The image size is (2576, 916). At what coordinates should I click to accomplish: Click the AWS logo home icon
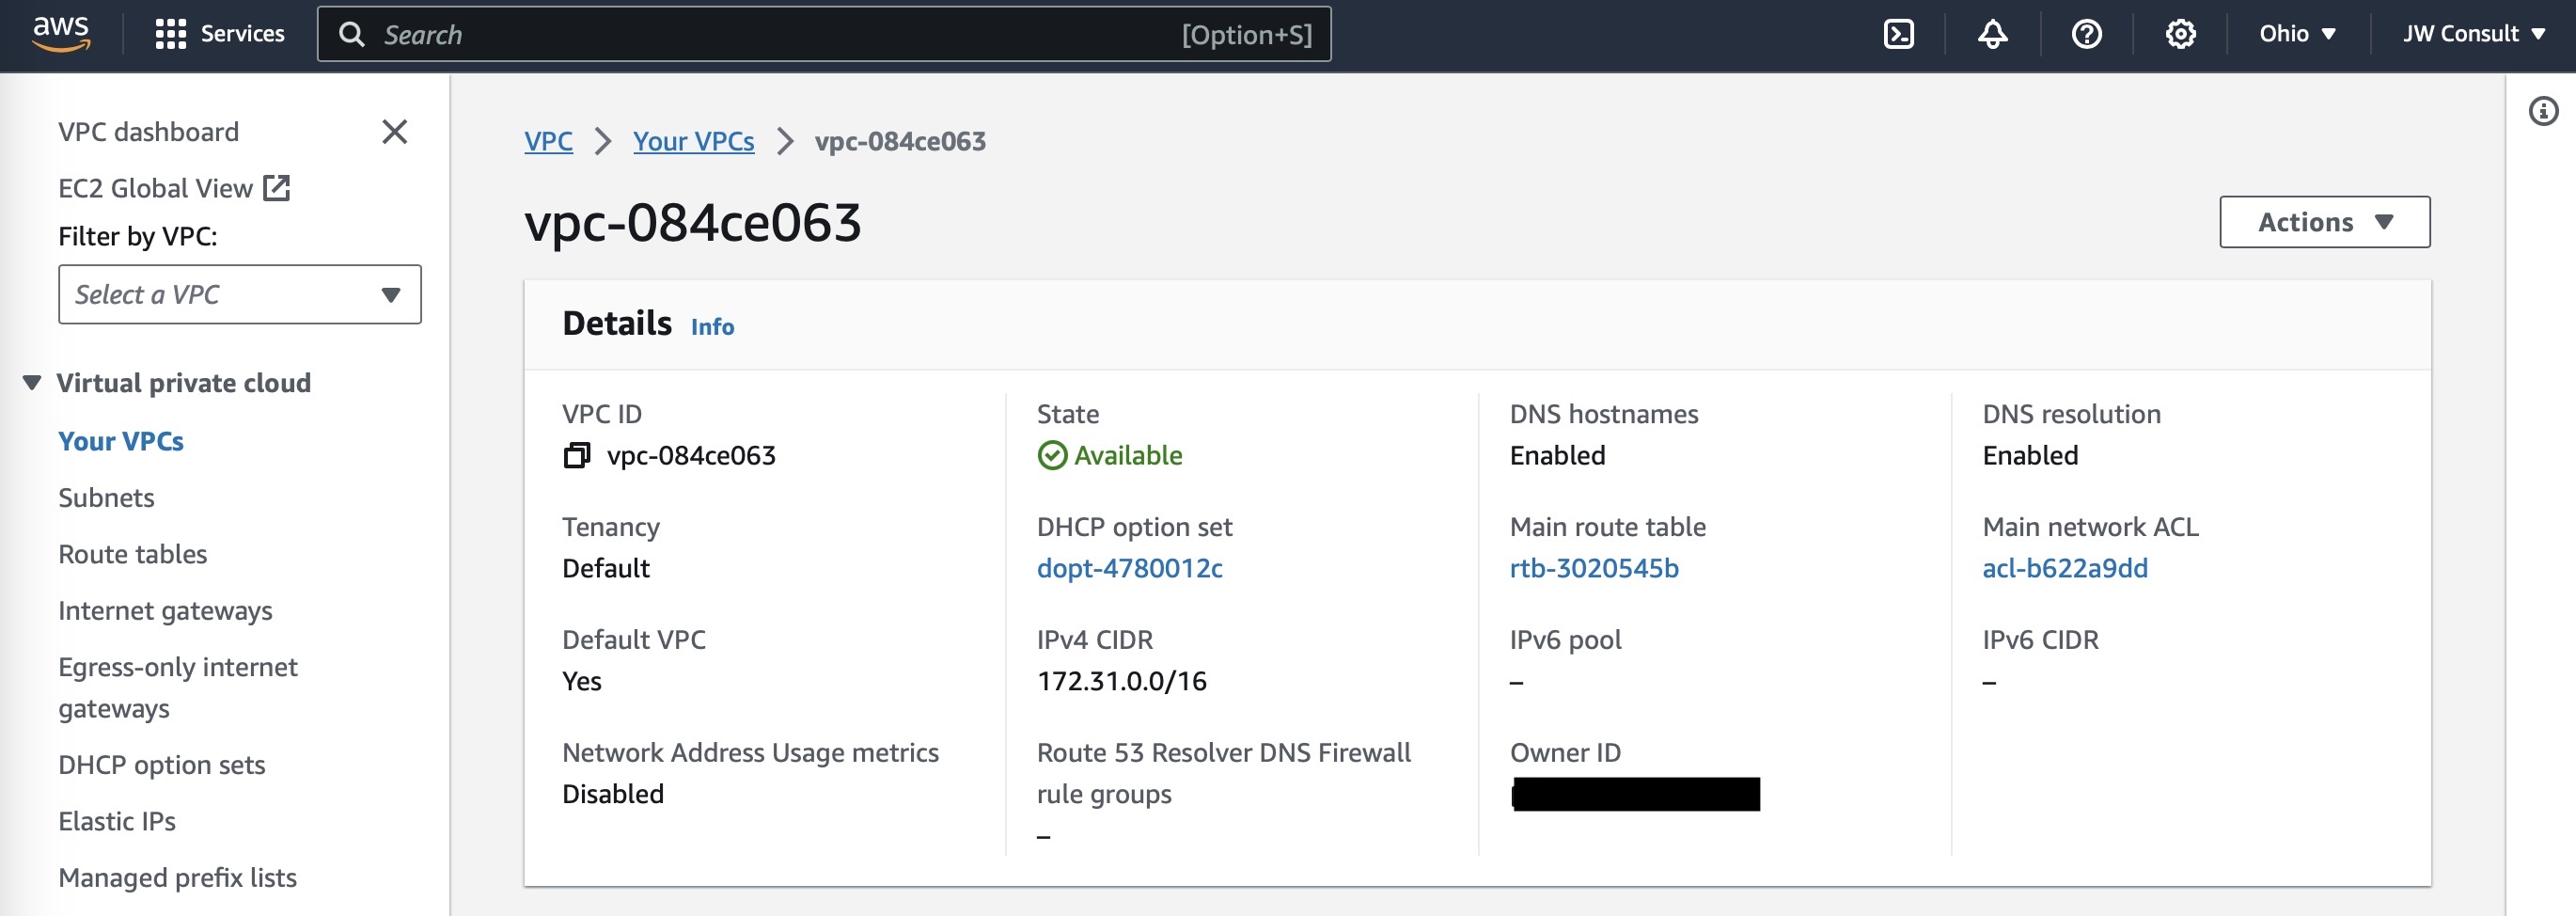(61, 34)
